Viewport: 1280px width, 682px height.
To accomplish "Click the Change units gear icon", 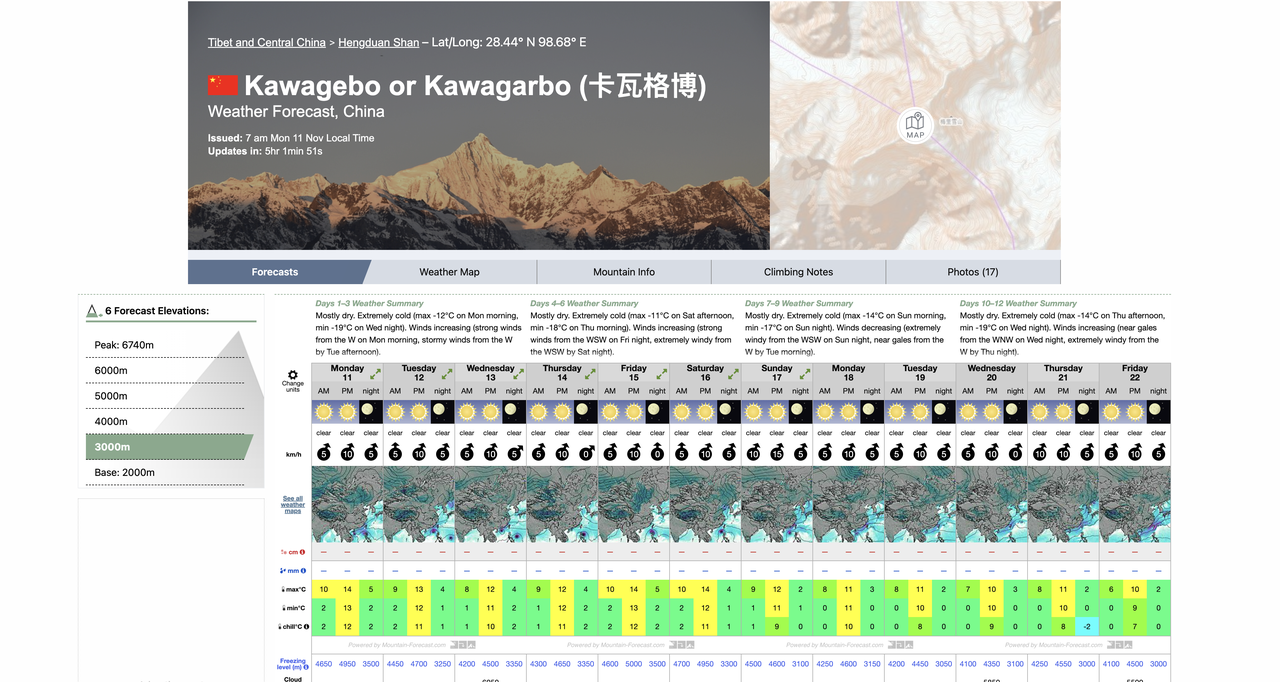I will click(x=292, y=374).
